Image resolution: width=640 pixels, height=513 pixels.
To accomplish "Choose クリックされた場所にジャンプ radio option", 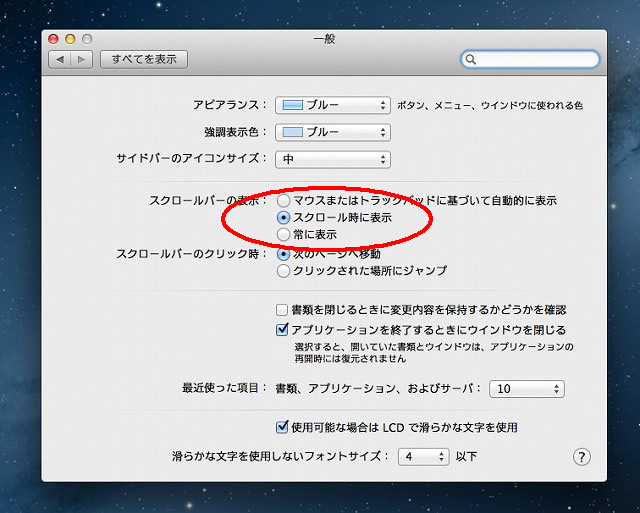I will (x=284, y=270).
